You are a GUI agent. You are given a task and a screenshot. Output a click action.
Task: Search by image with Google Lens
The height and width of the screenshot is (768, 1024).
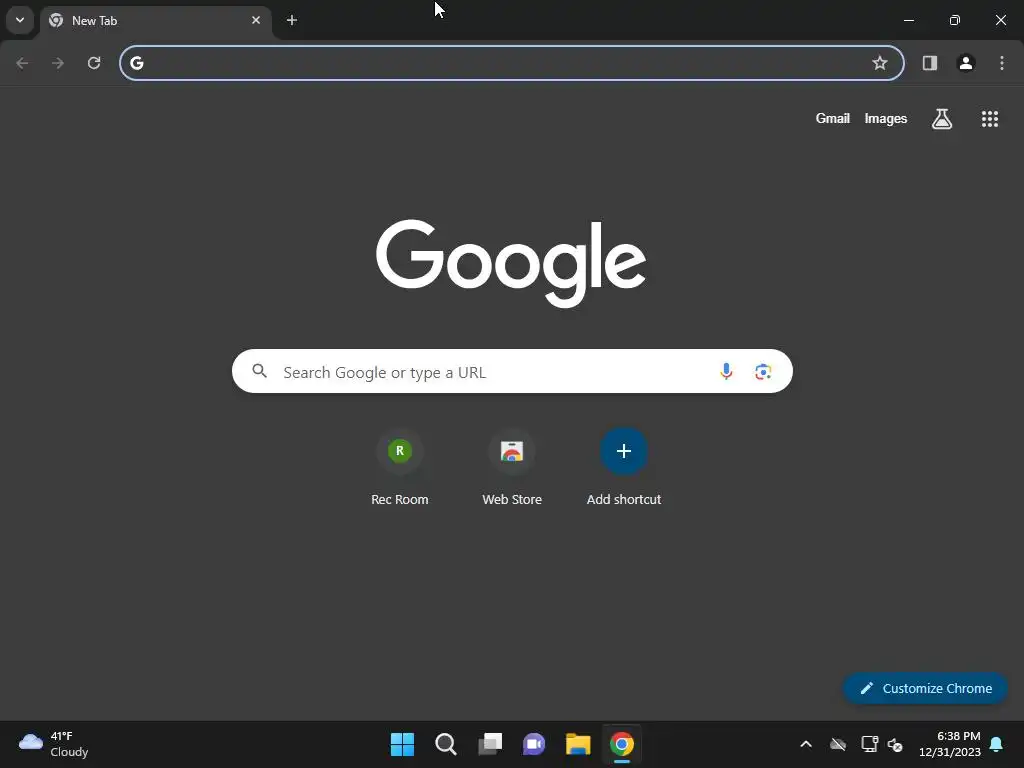763,372
